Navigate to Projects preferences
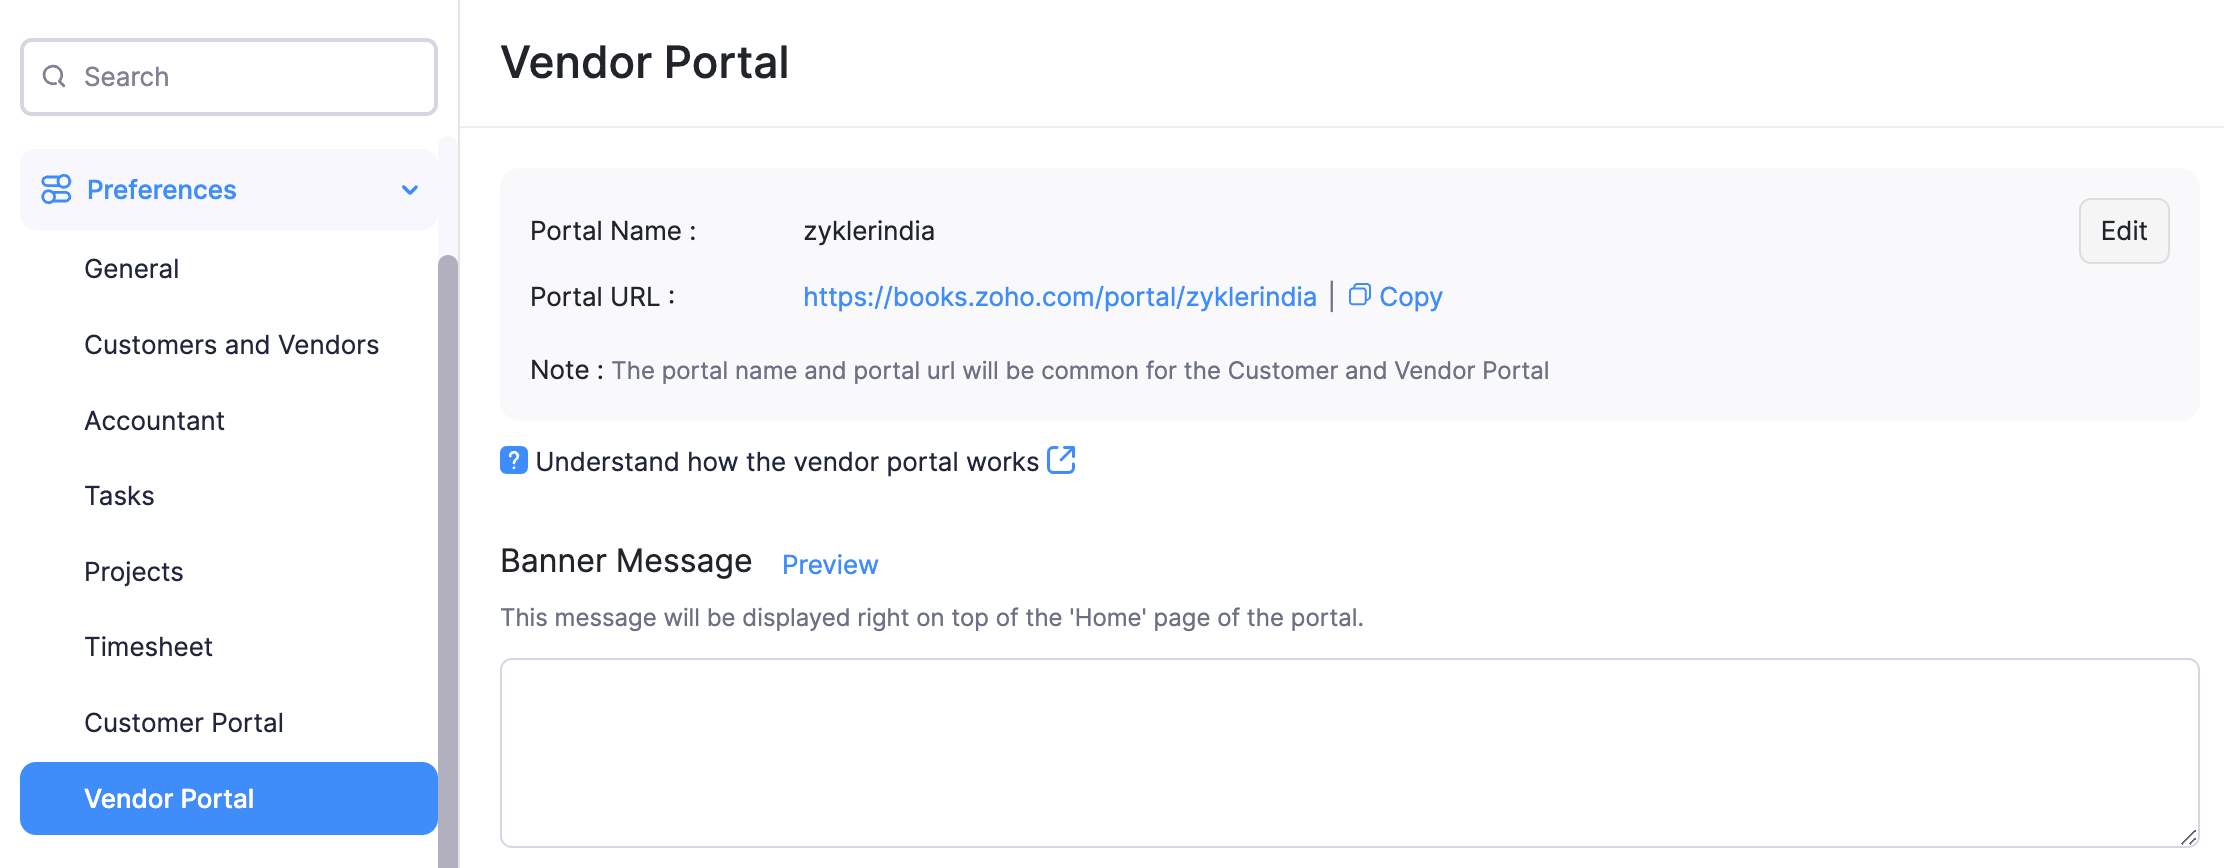2224x868 pixels. point(133,572)
